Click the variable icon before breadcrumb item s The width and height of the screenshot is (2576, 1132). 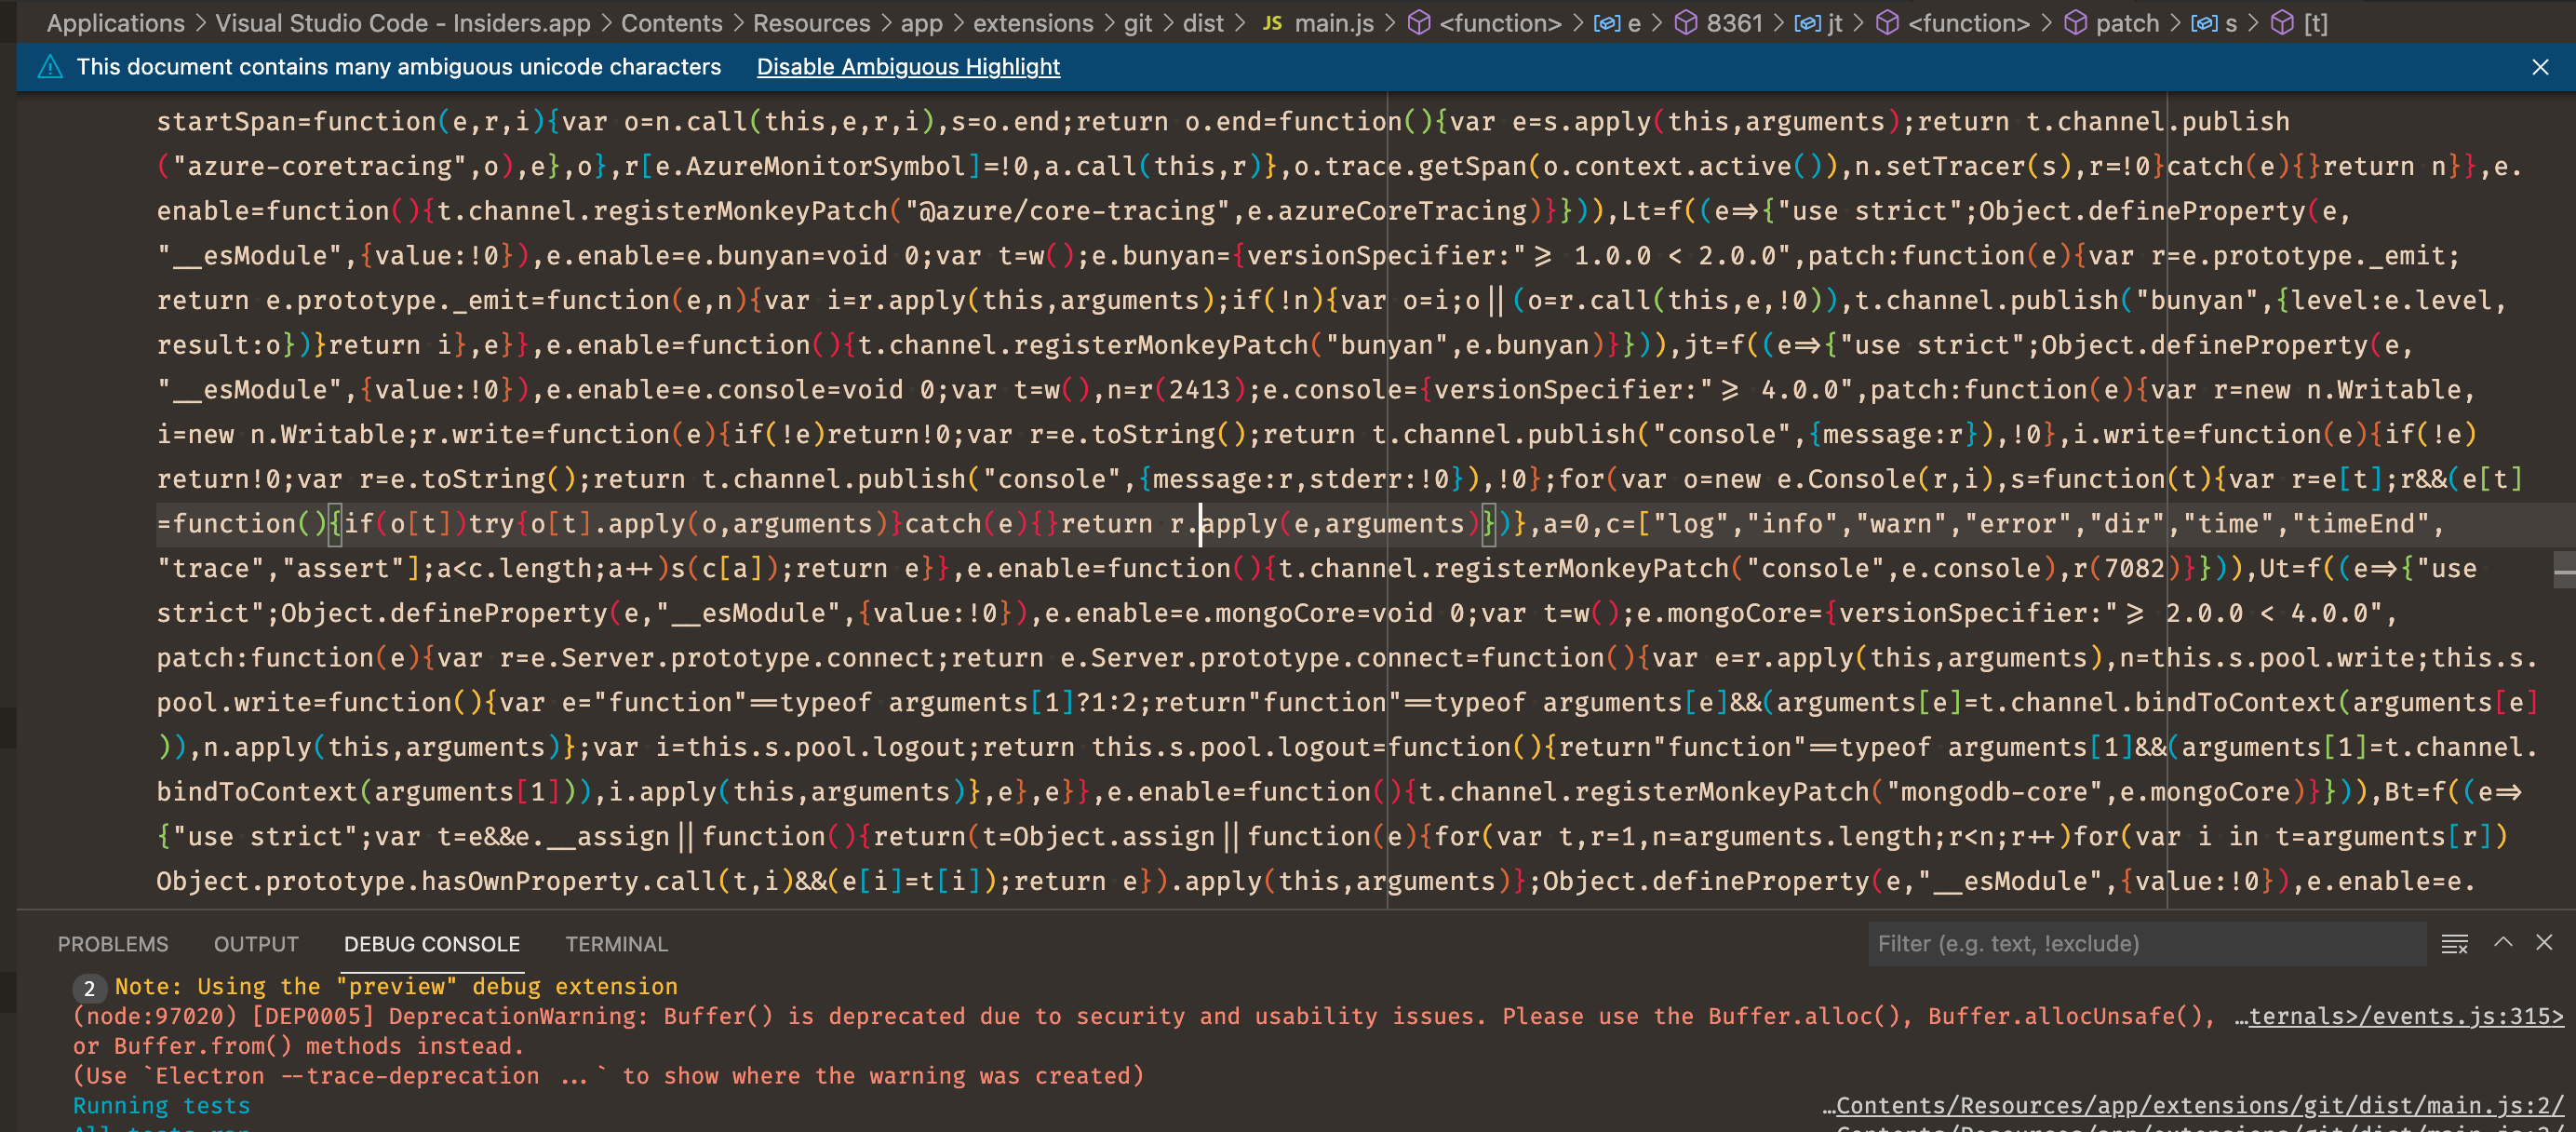[2206, 22]
